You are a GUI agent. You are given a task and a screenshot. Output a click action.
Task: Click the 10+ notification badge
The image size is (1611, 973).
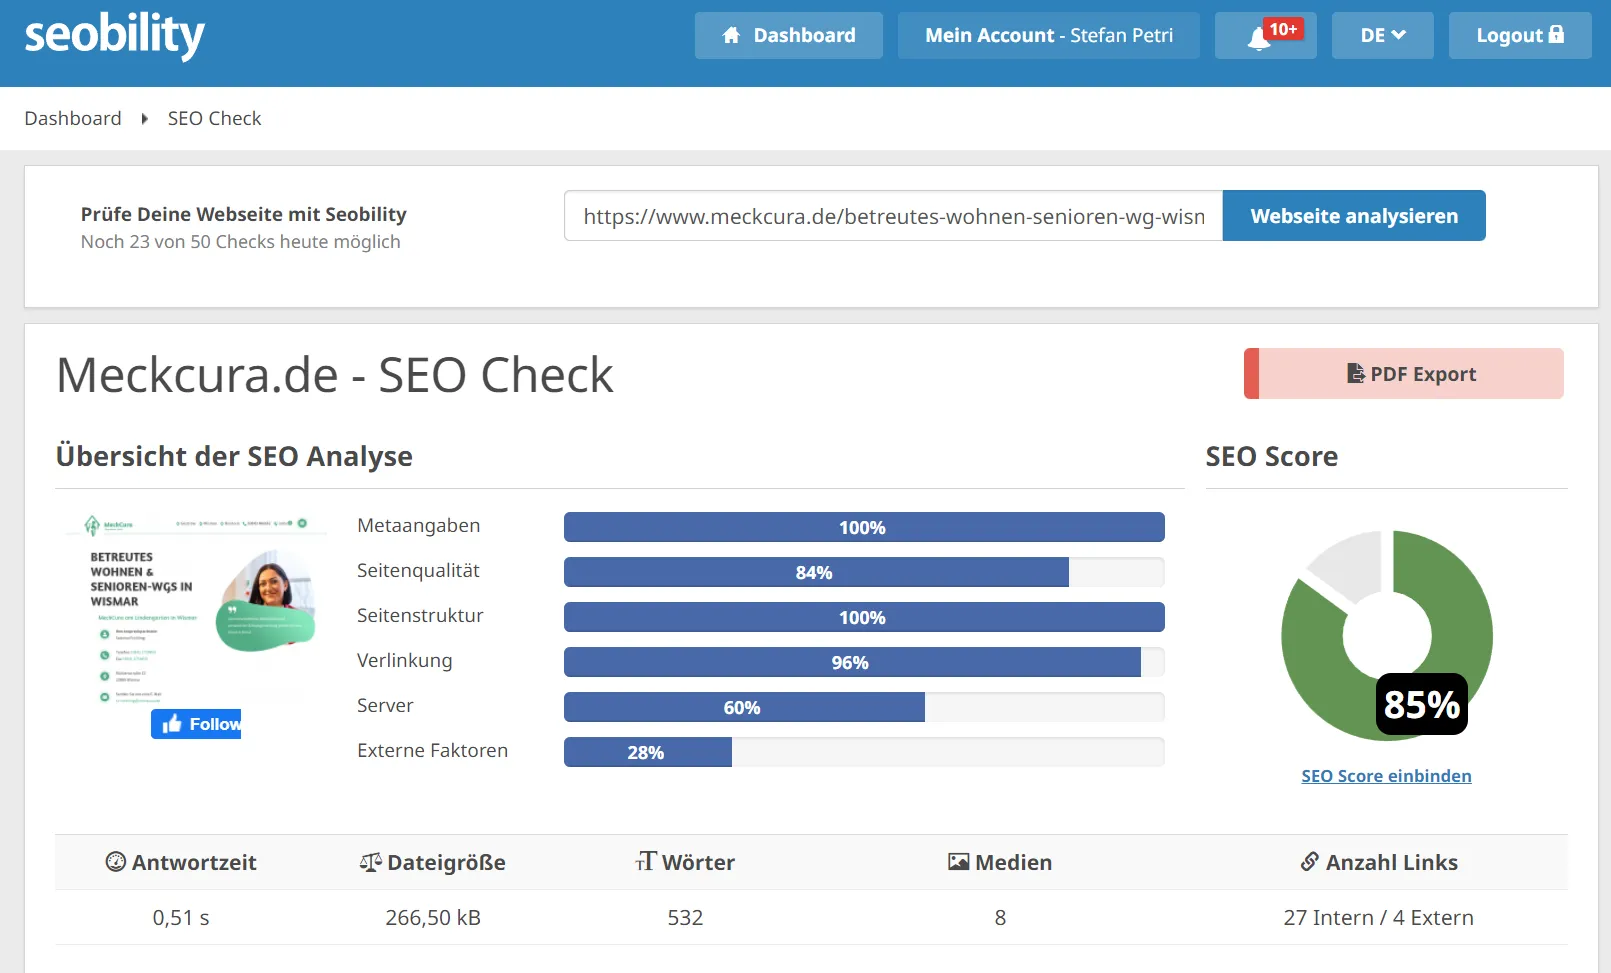[x=1283, y=29]
